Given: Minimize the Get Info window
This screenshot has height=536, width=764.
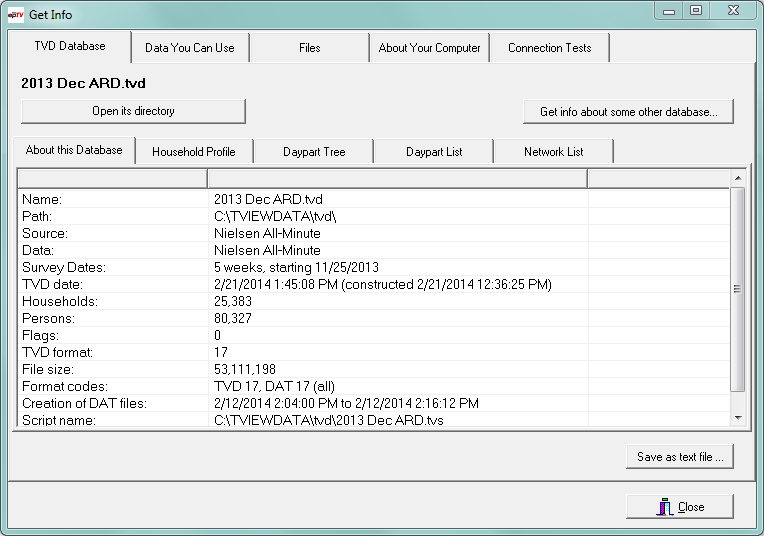Looking at the screenshot, I should 669,11.
